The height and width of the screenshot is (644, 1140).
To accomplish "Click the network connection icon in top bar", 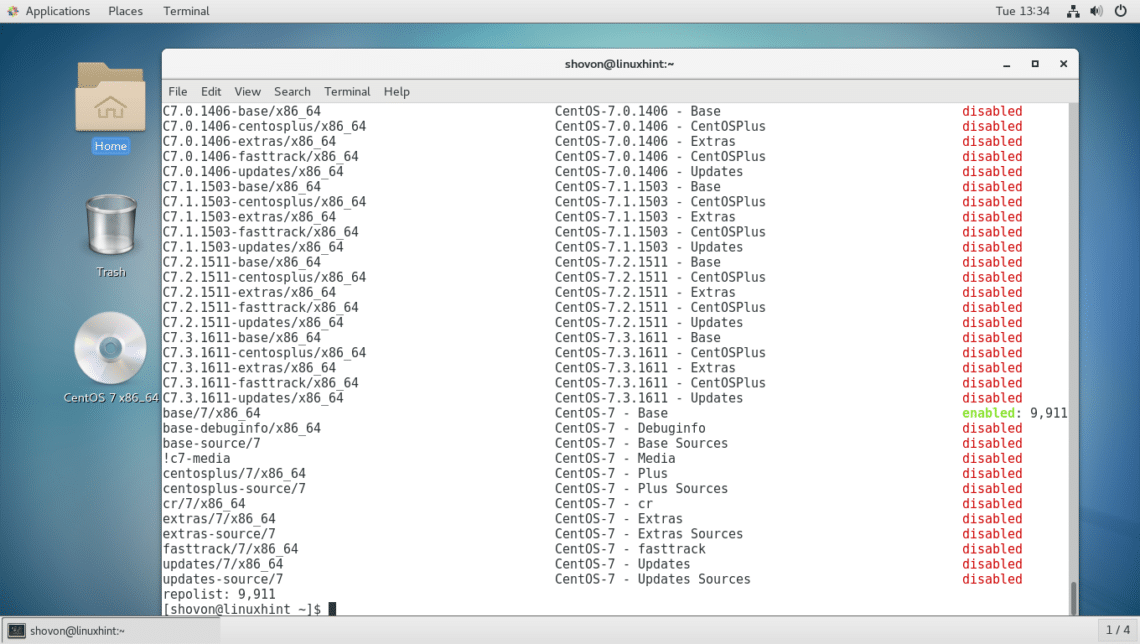I will (x=1073, y=11).
